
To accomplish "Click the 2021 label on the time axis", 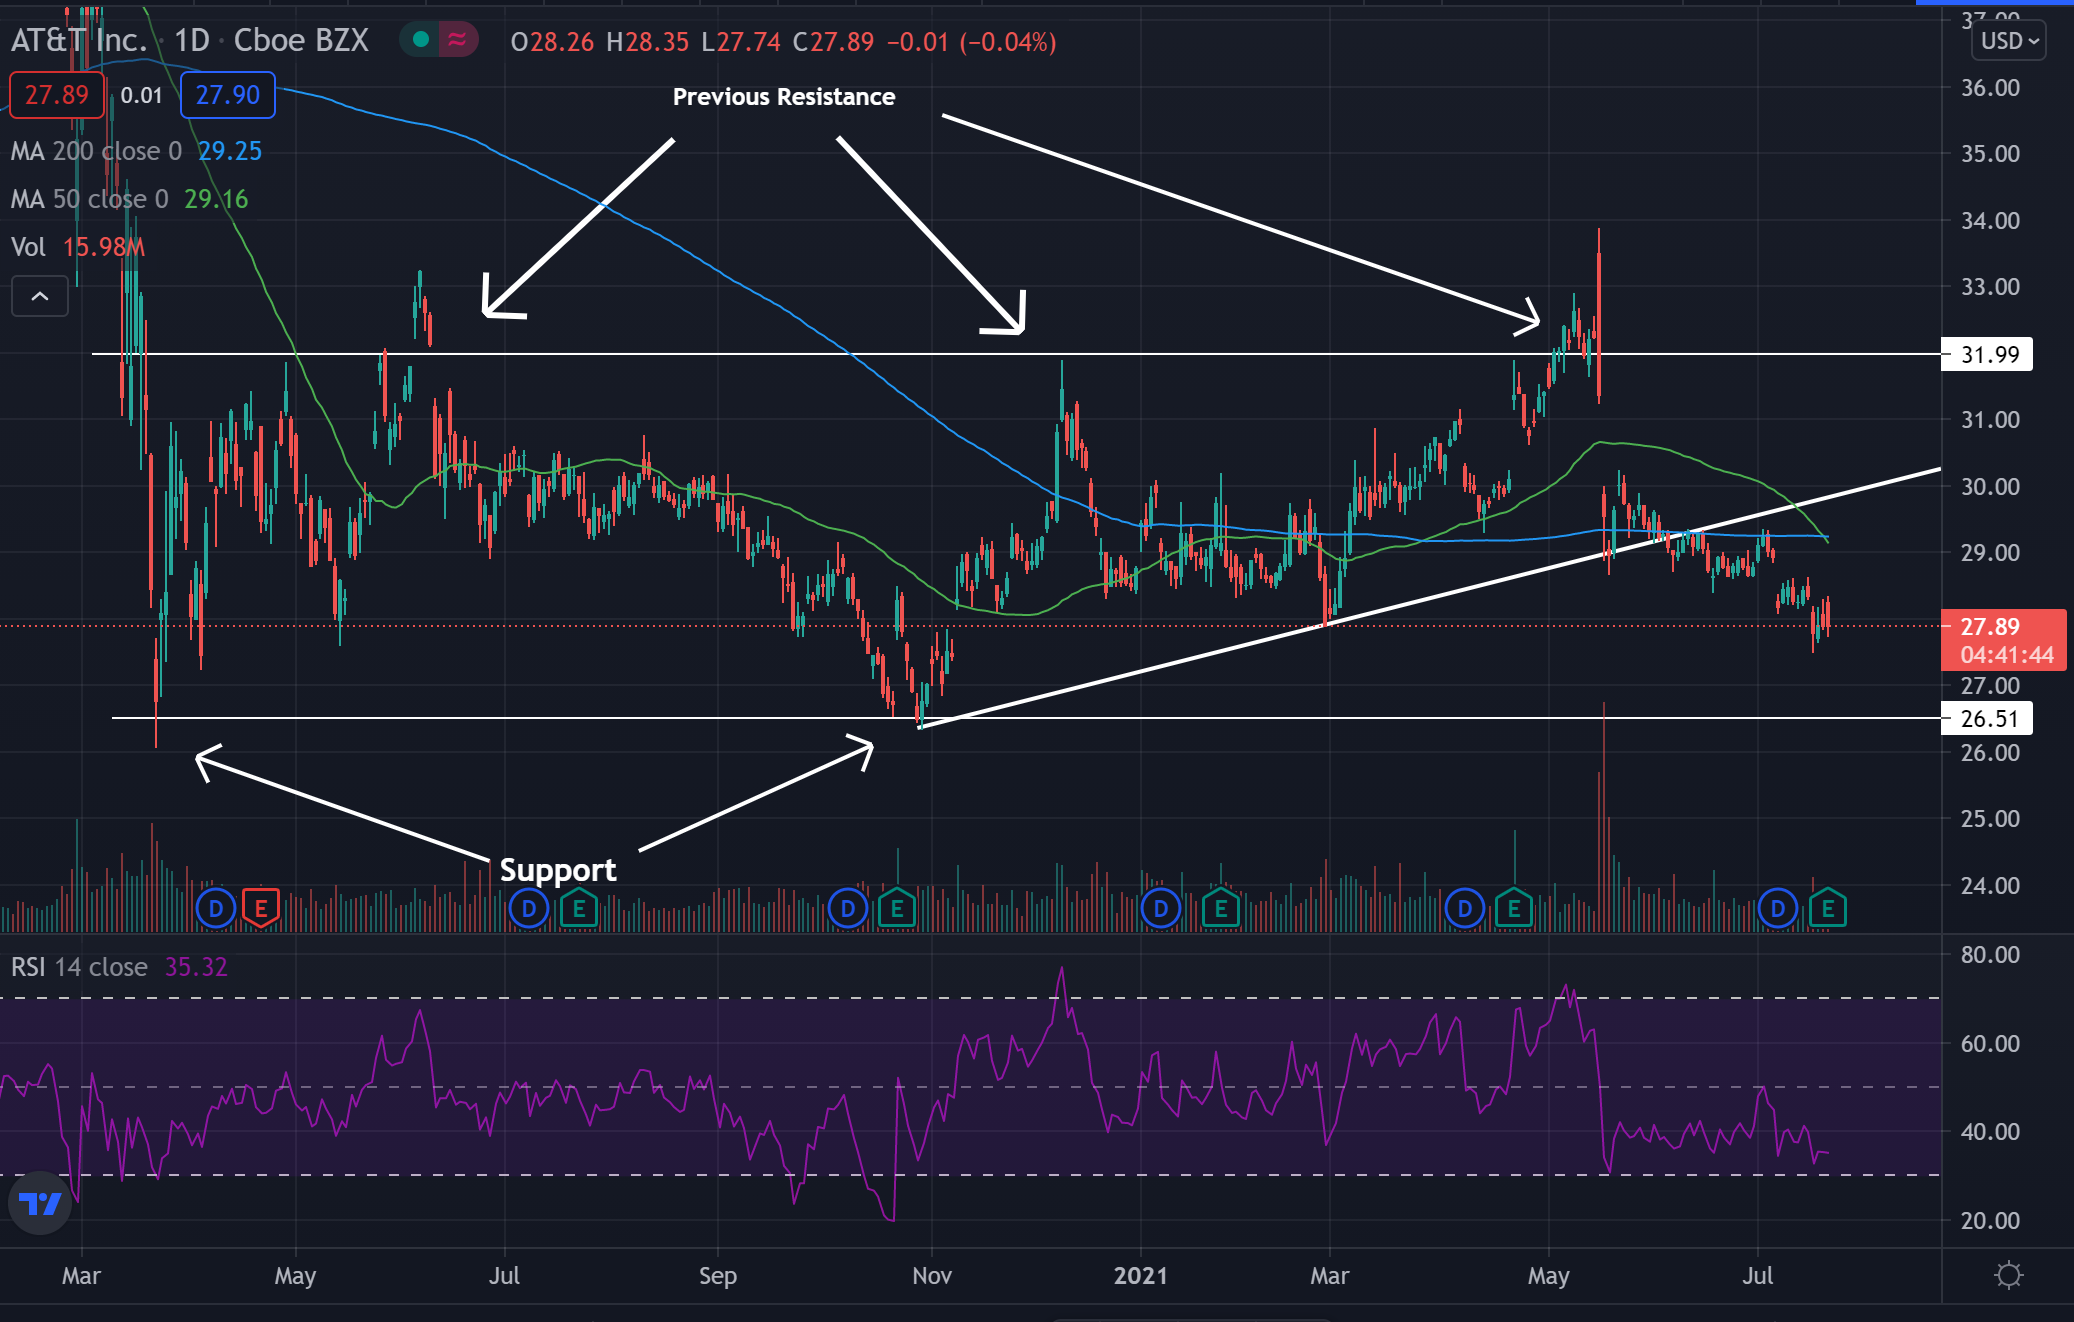I will tap(1141, 1275).
